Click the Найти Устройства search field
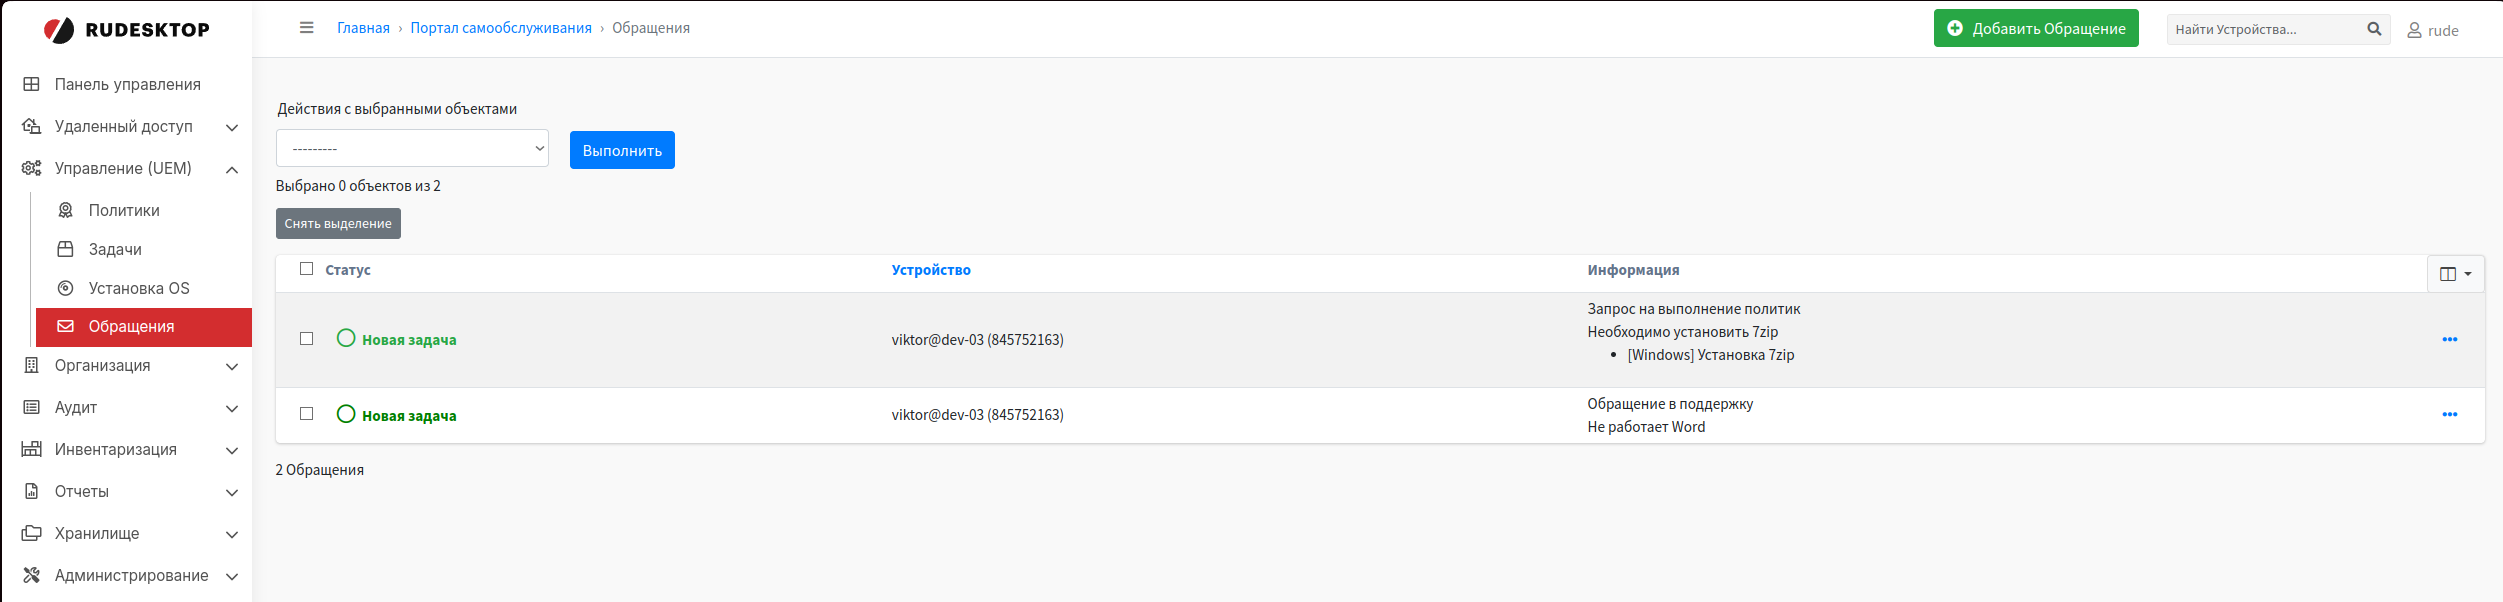 coord(2262,30)
